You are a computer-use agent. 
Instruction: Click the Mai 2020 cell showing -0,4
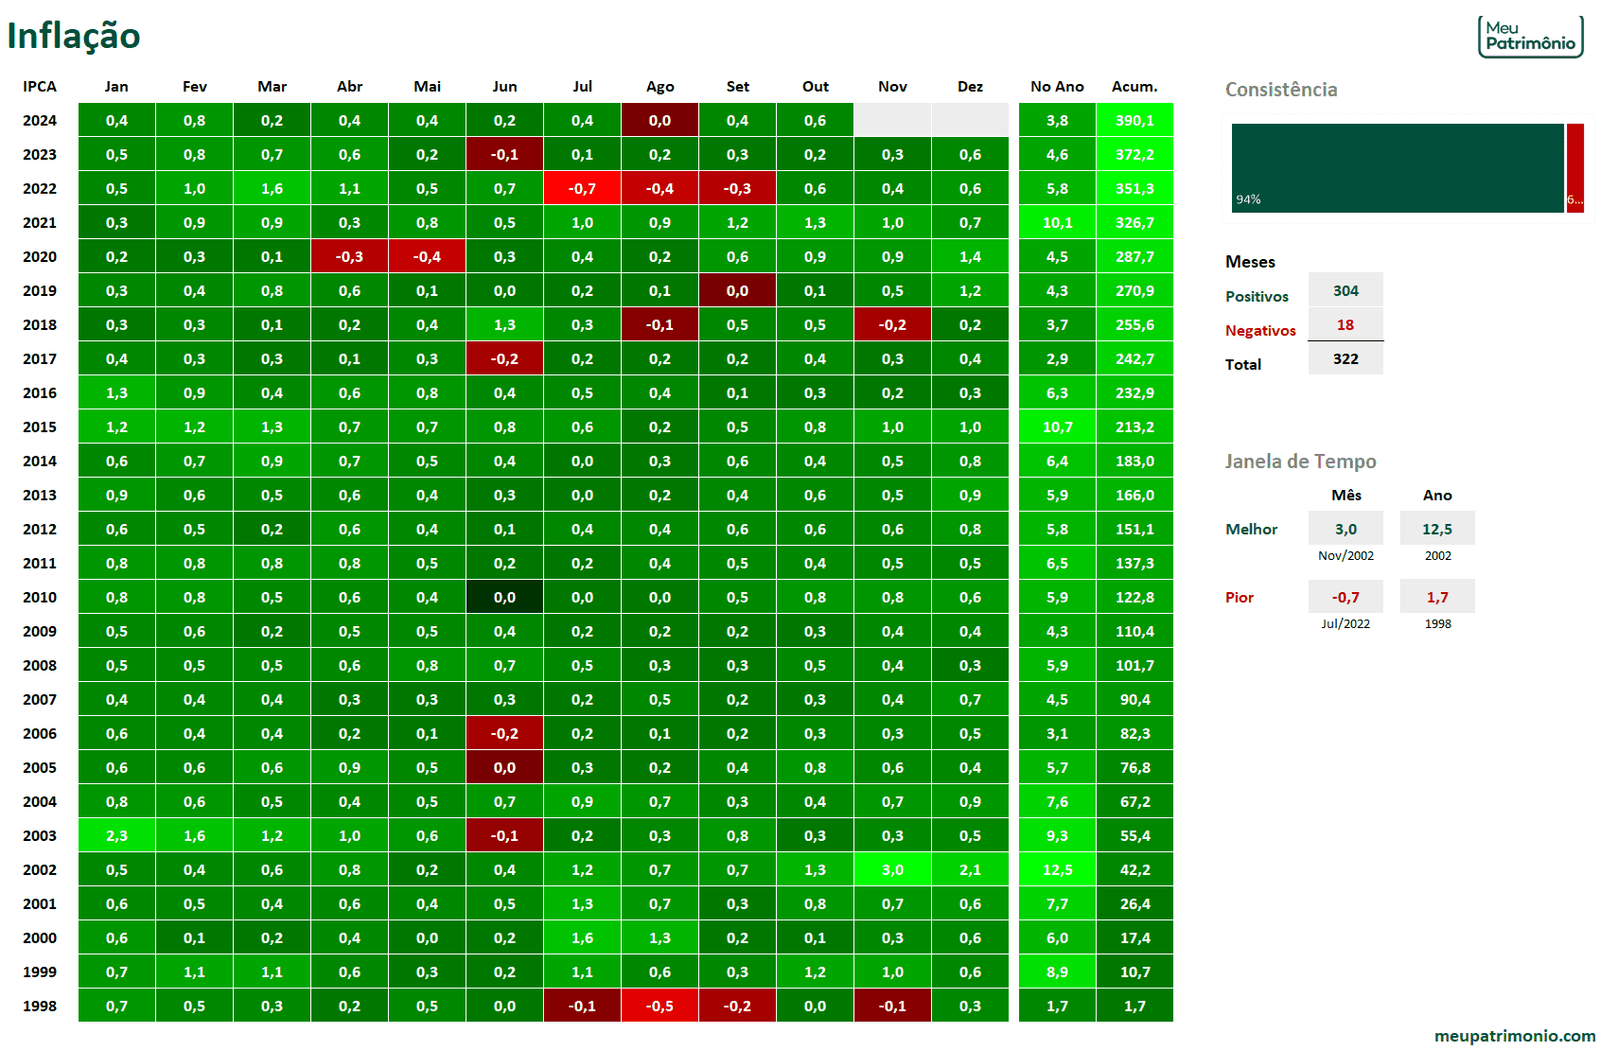coord(427,256)
